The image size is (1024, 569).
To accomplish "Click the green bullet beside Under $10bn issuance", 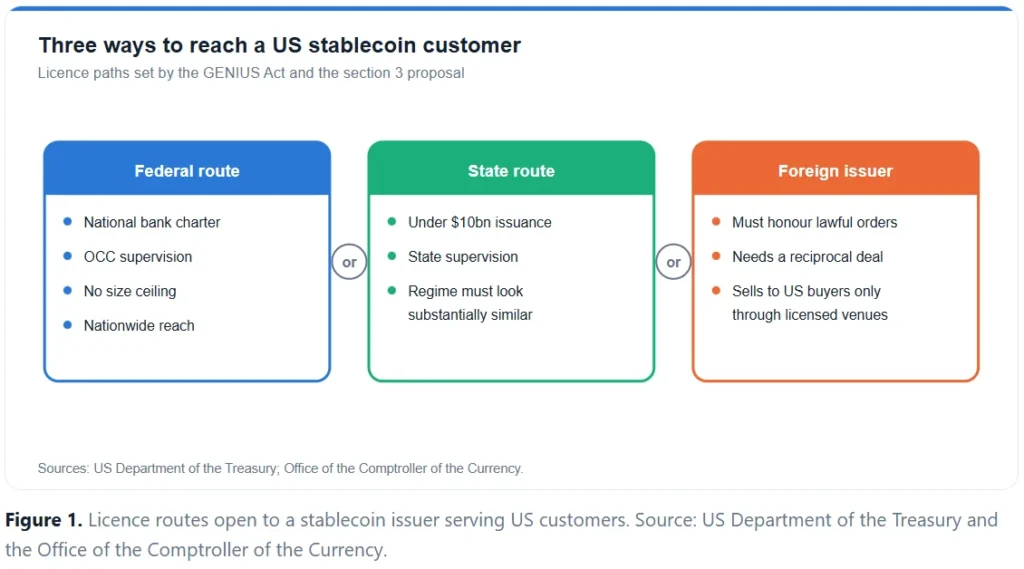I will [x=392, y=221].
